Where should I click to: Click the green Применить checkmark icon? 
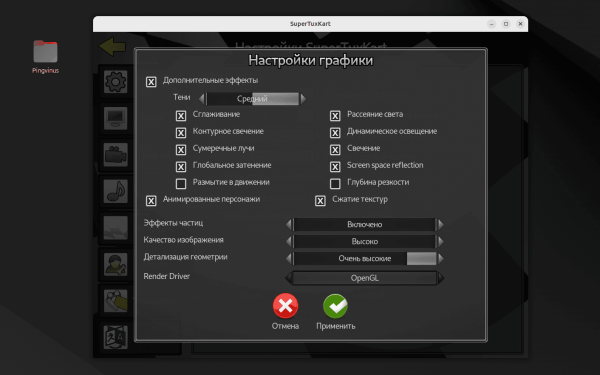(335, 306)
